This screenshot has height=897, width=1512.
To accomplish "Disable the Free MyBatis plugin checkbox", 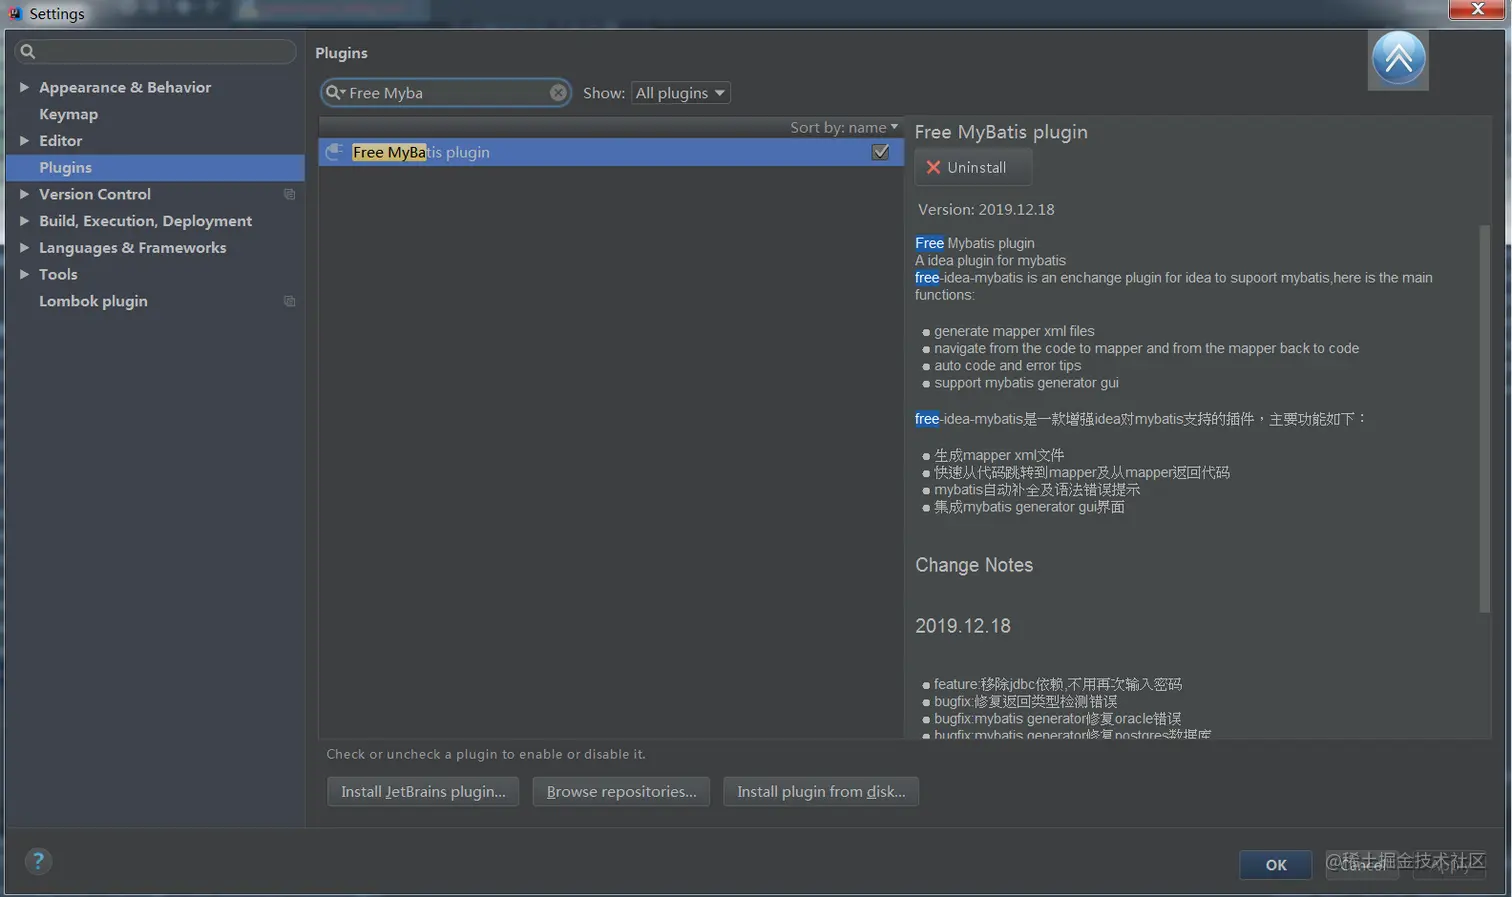I will pyautogui.click(x=880, y=152).
